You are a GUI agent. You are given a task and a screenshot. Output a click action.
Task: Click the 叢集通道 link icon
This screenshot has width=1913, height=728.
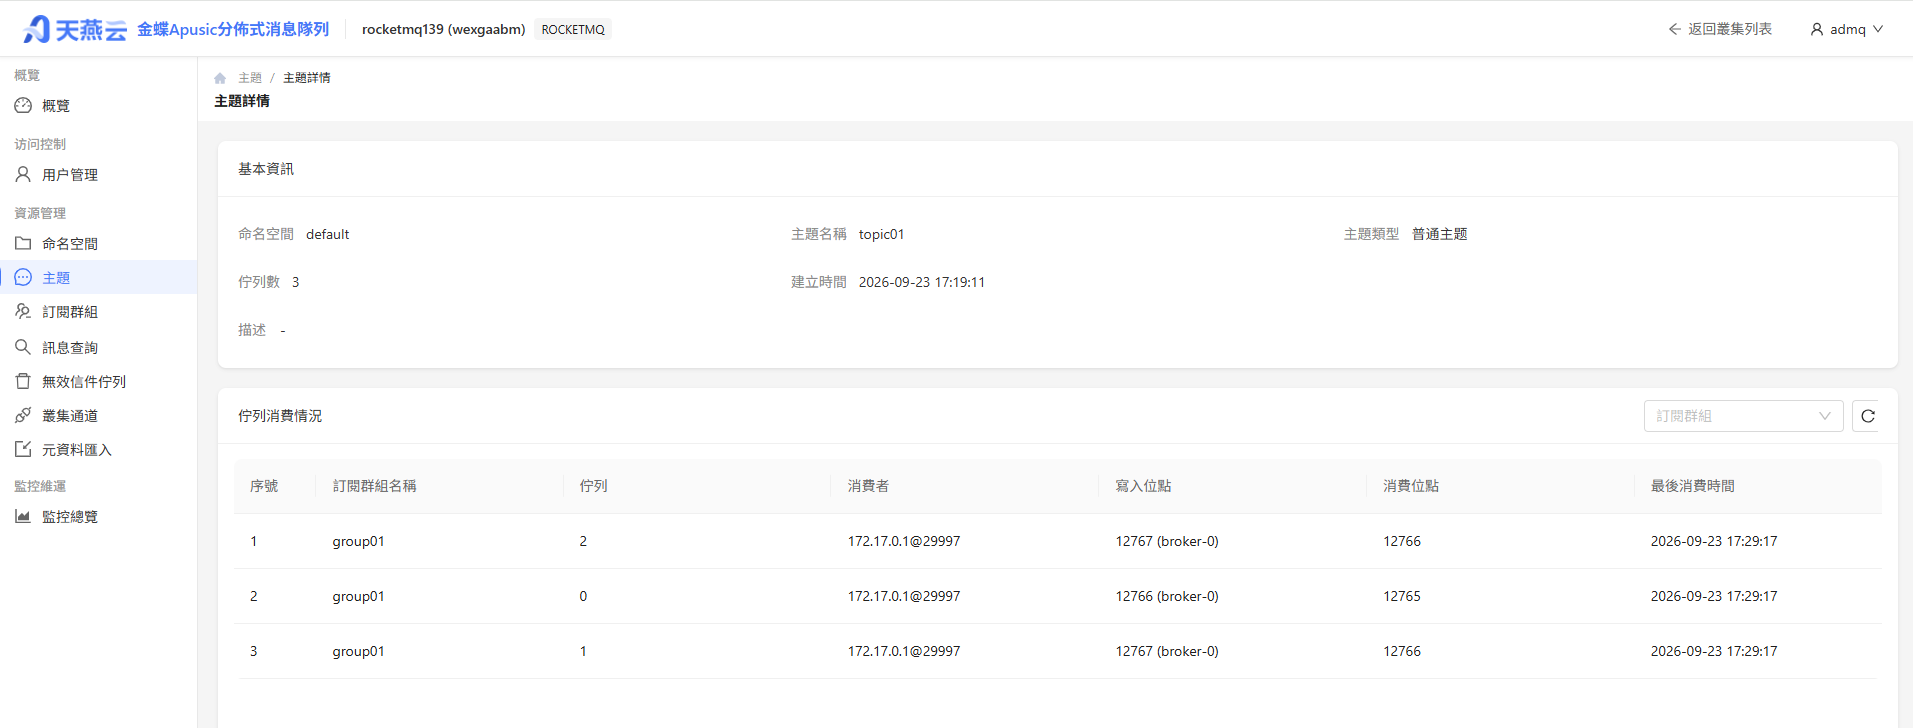(23, 415)
